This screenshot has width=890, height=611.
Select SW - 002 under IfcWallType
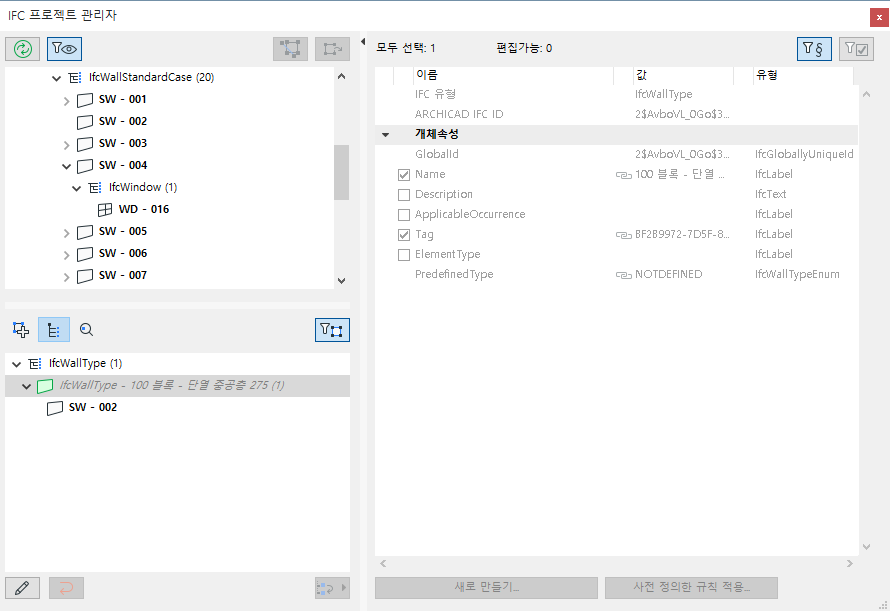93,407
